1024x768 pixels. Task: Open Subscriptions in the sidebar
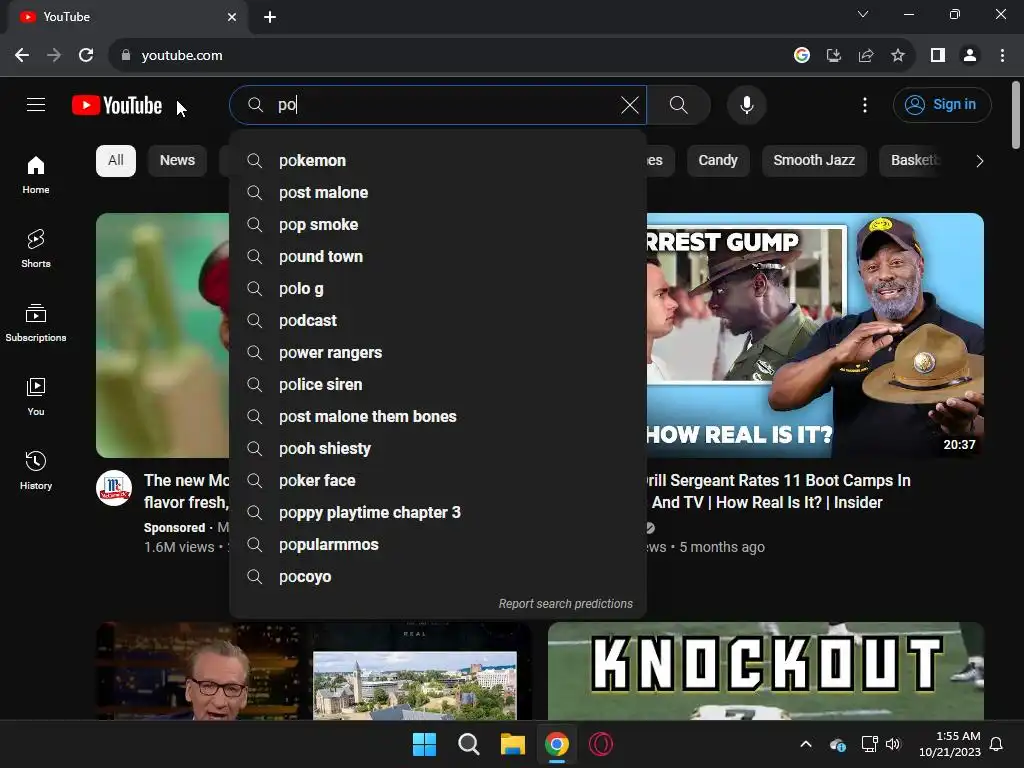(36, 323)
